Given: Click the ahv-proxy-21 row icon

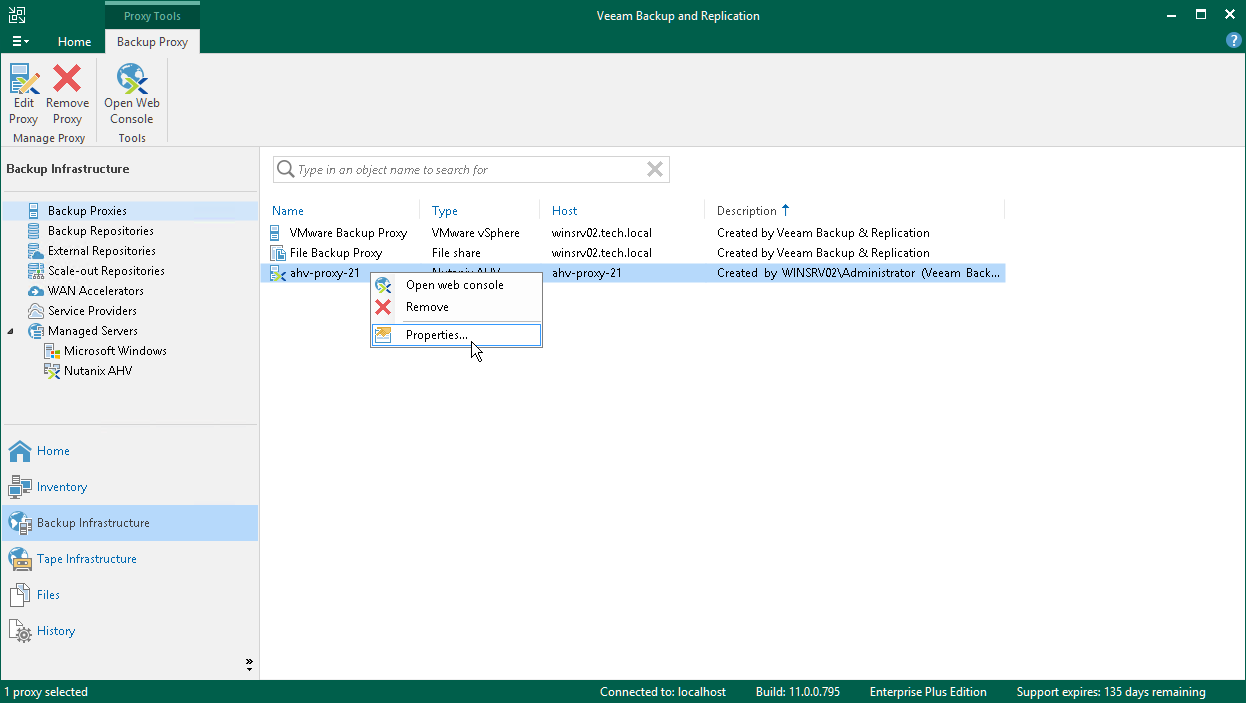Looking at the screenshot, I should [278, 273].
